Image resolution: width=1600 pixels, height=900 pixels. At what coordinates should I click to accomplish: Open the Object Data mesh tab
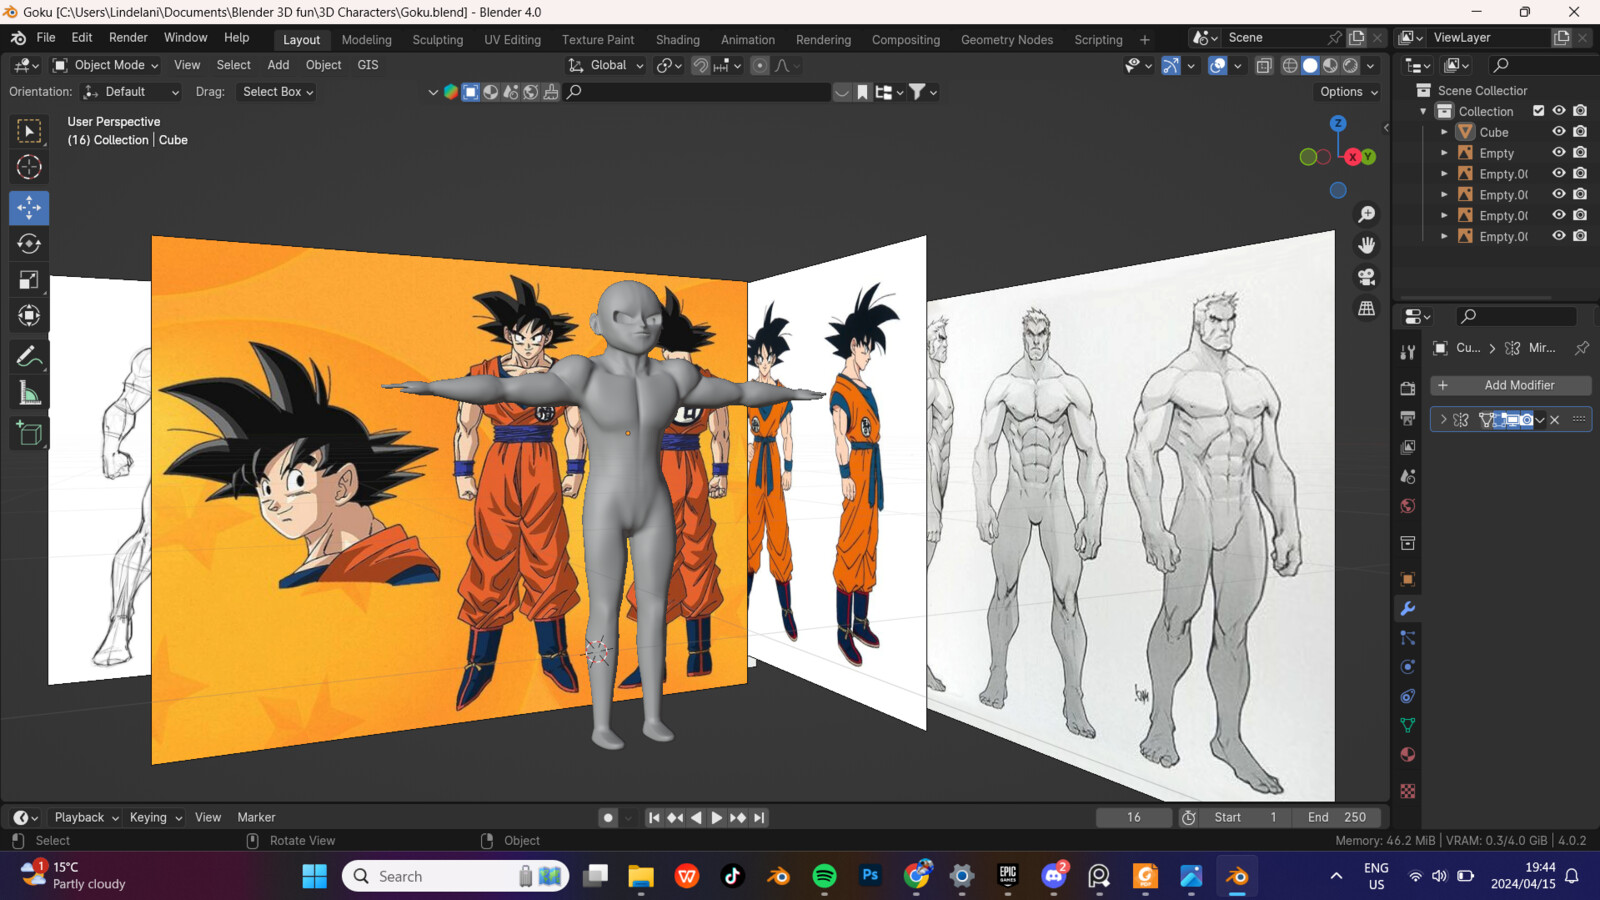click(1408, 725)
